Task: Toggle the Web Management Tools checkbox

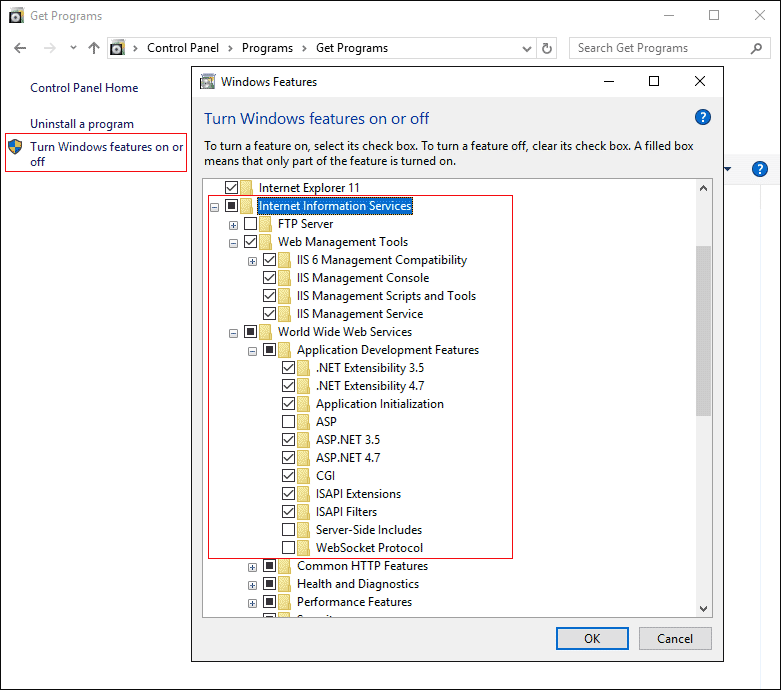Action: [251, 242]
